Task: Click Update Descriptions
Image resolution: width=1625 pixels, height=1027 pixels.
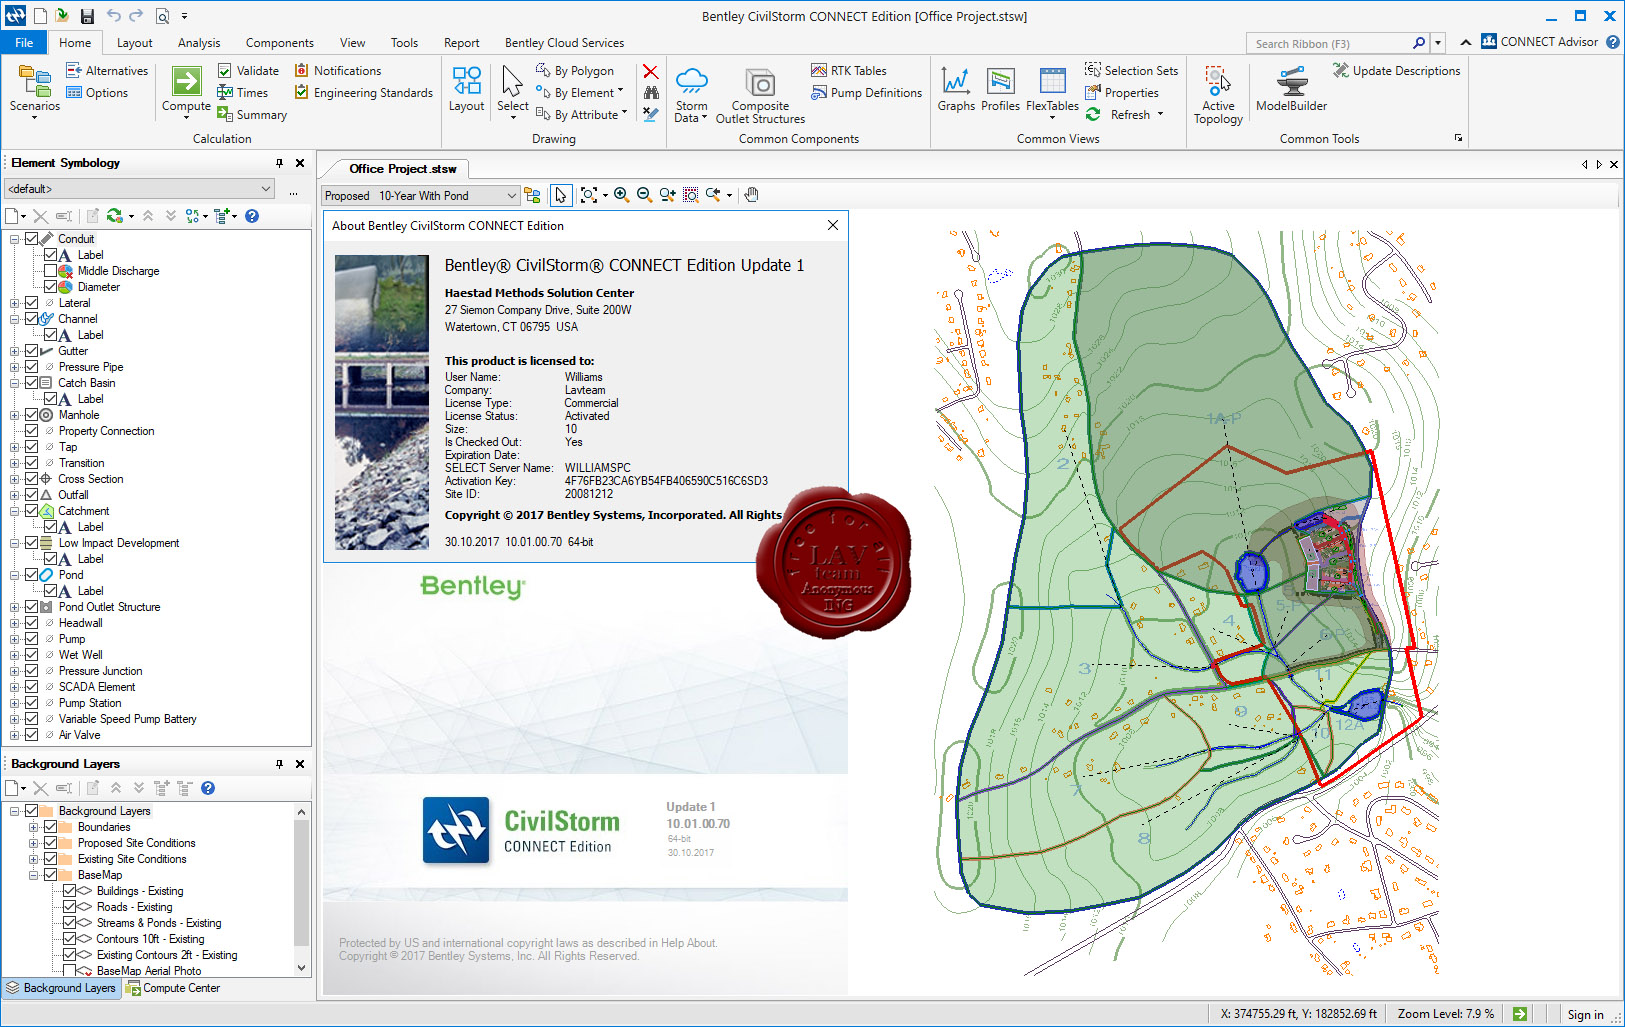Action: (1396, 71)
